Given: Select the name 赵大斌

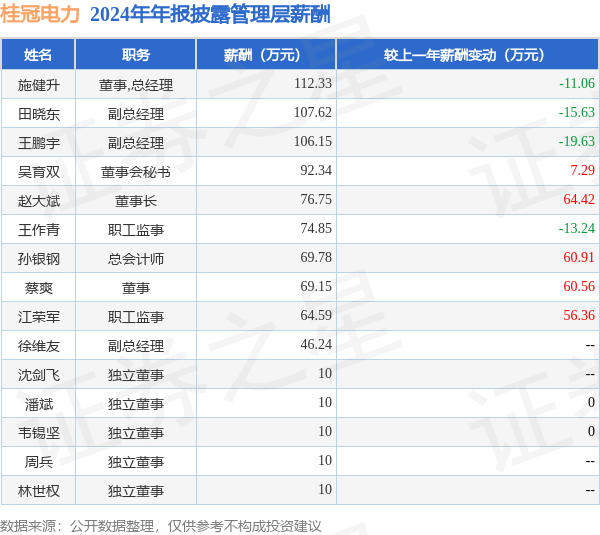Looking at the screenshot, I should click(39, 201).
